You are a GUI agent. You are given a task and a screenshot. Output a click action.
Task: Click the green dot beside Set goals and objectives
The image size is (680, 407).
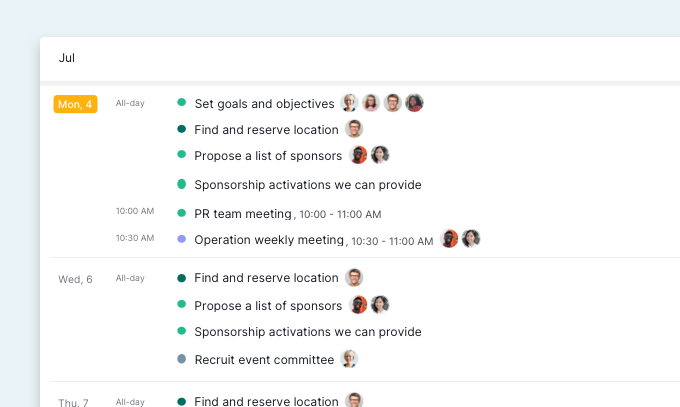point(181,102)
